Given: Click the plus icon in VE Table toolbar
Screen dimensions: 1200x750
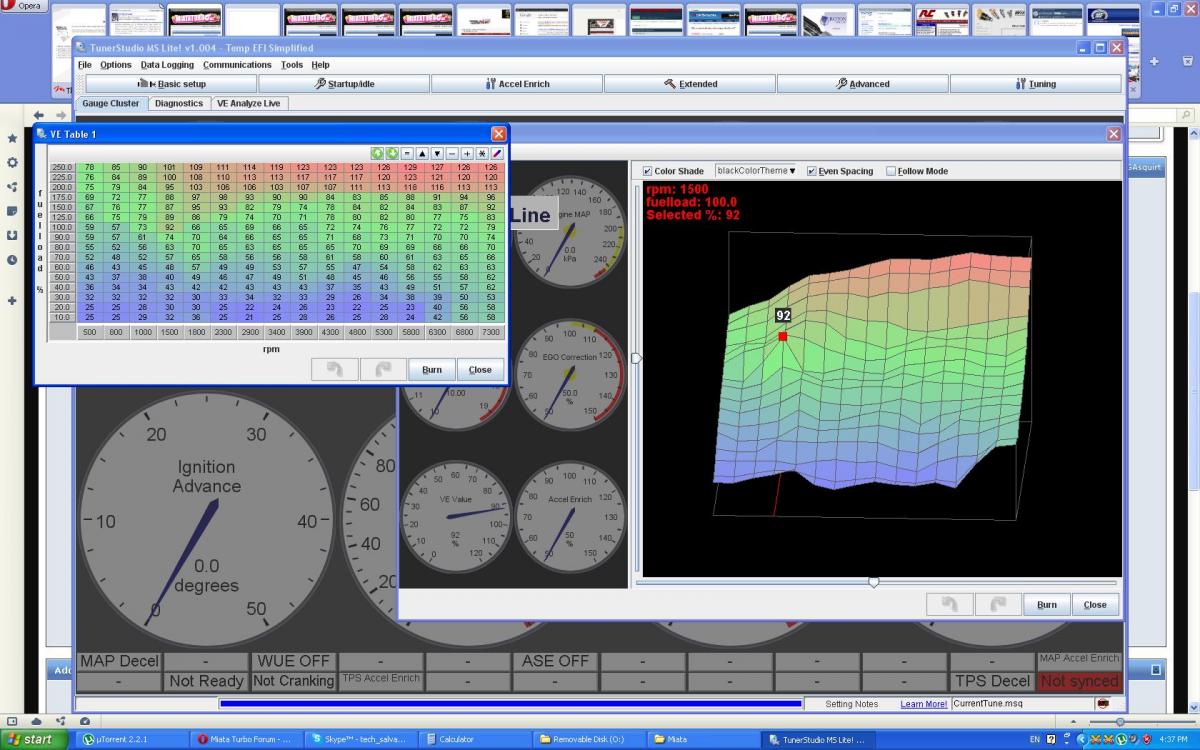Looking at the screenshot, I should [x=467, y=153].
